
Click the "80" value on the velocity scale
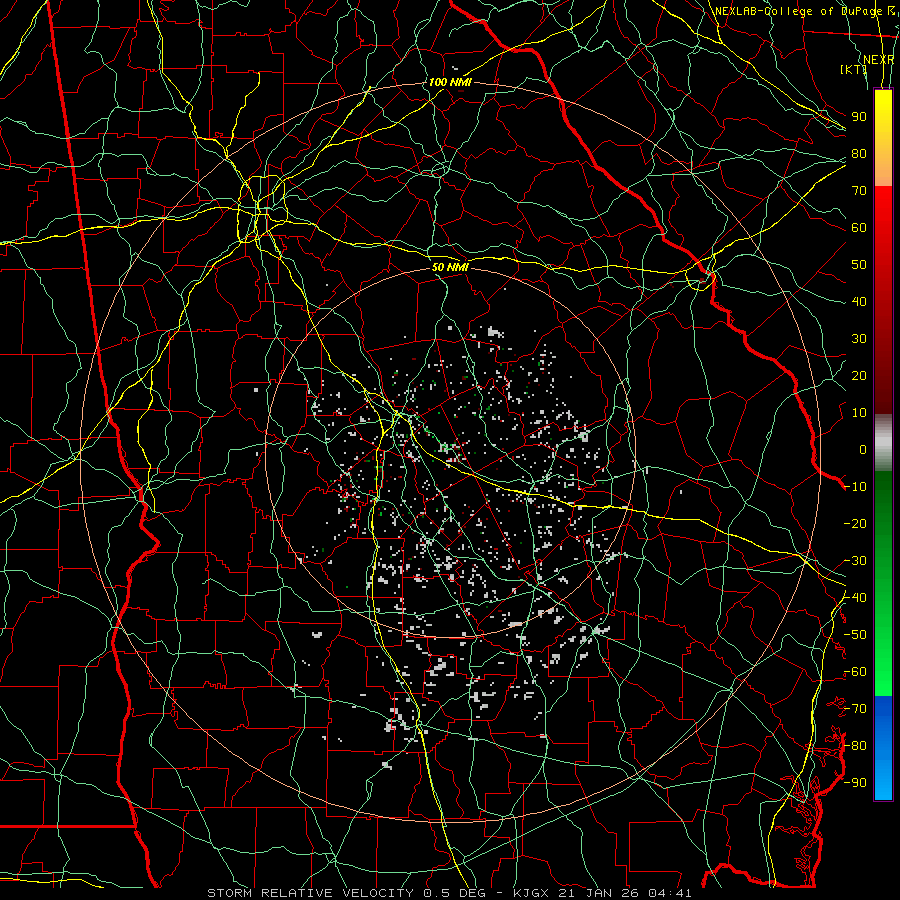(859, 153)
